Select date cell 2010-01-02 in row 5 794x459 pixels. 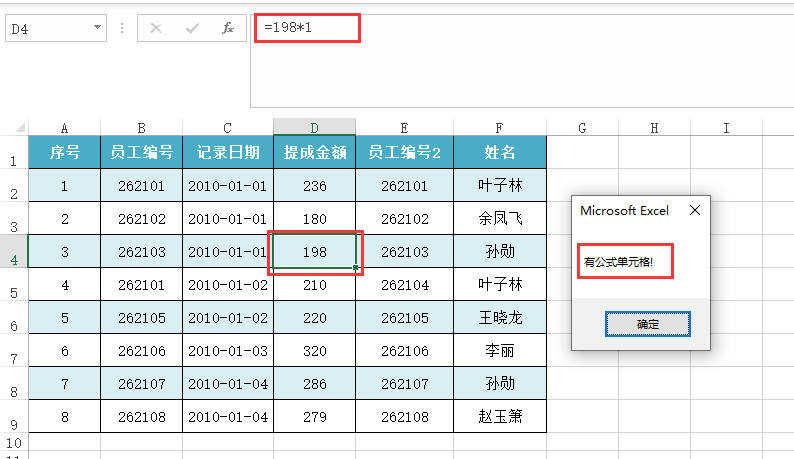point(228,284)
